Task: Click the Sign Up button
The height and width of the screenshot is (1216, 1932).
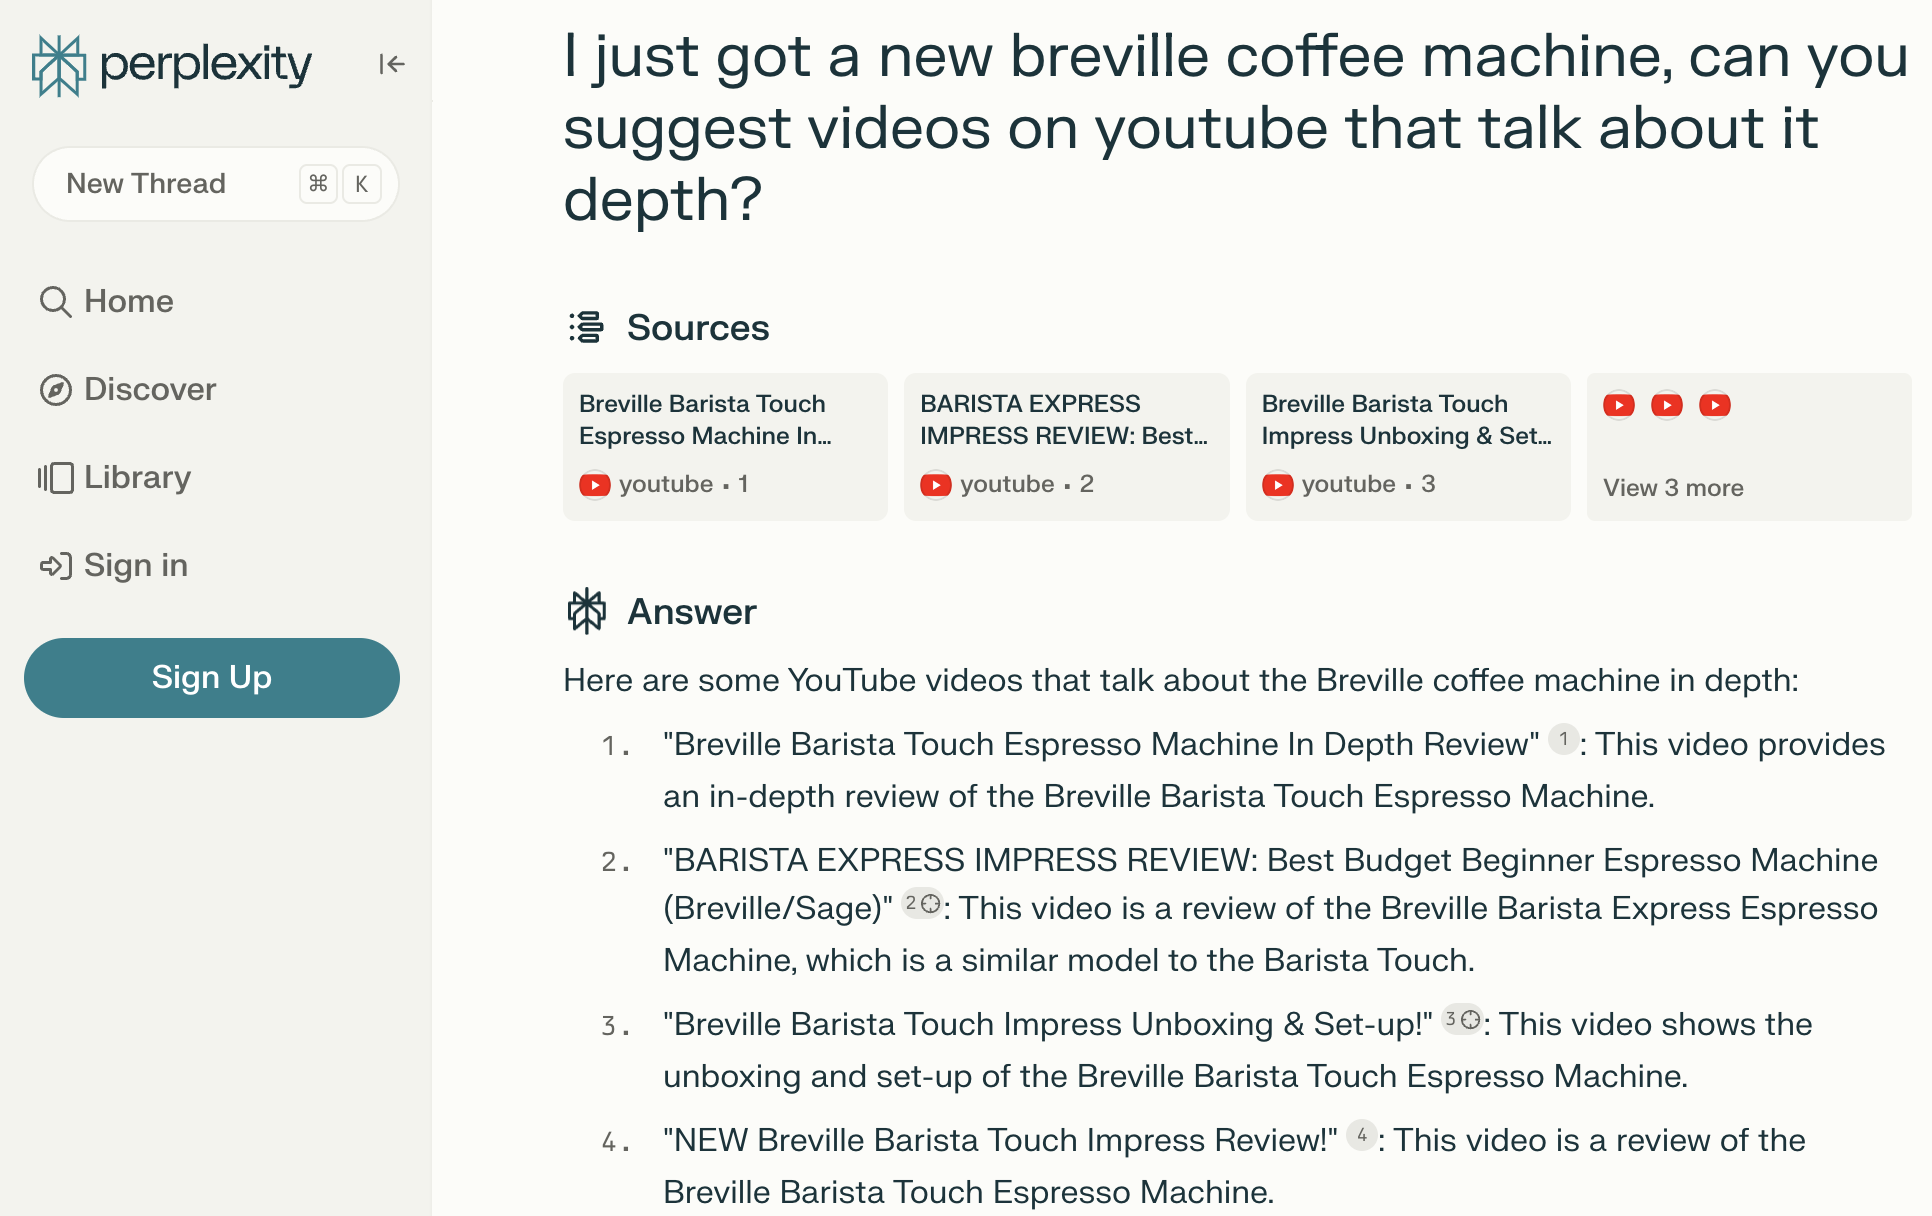Action: [212, 678]
